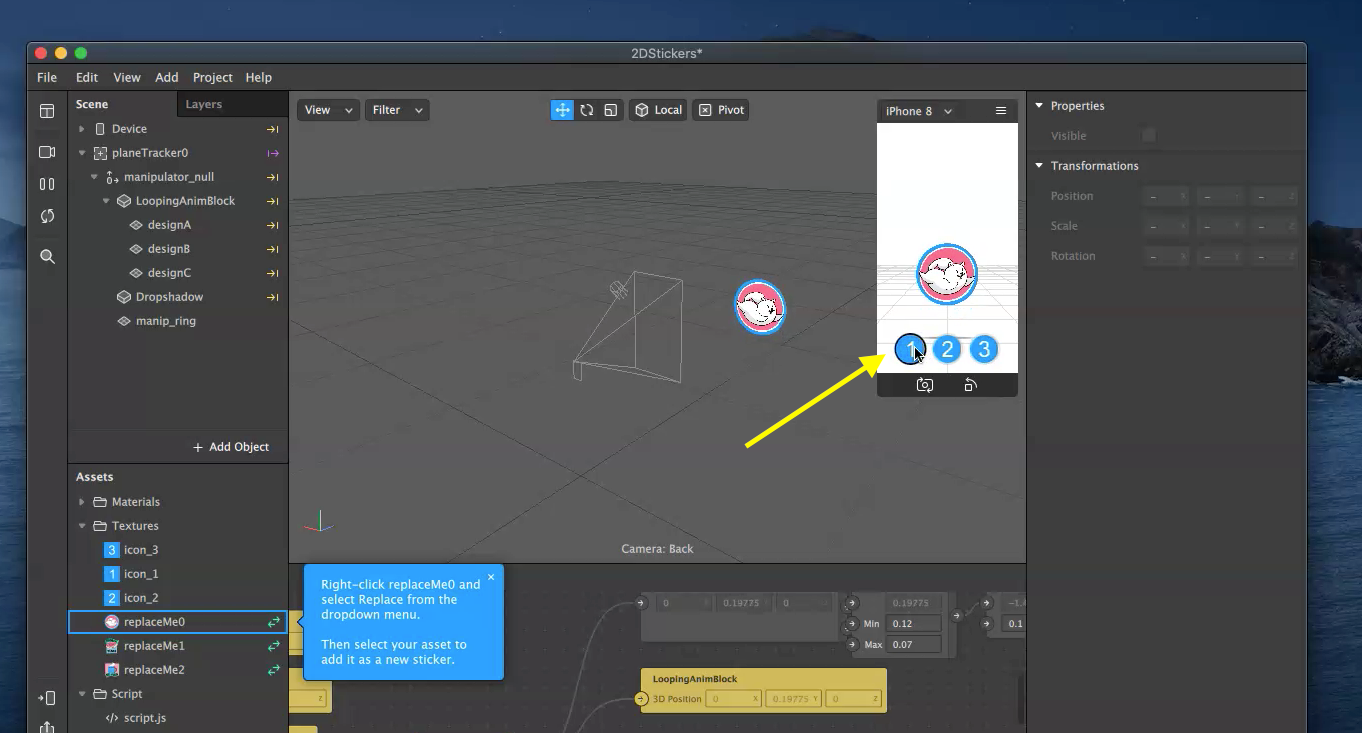This screenshot has height=733, width=1362.
Task: Click the search icon in left sidebar
Action: (46, 257)
